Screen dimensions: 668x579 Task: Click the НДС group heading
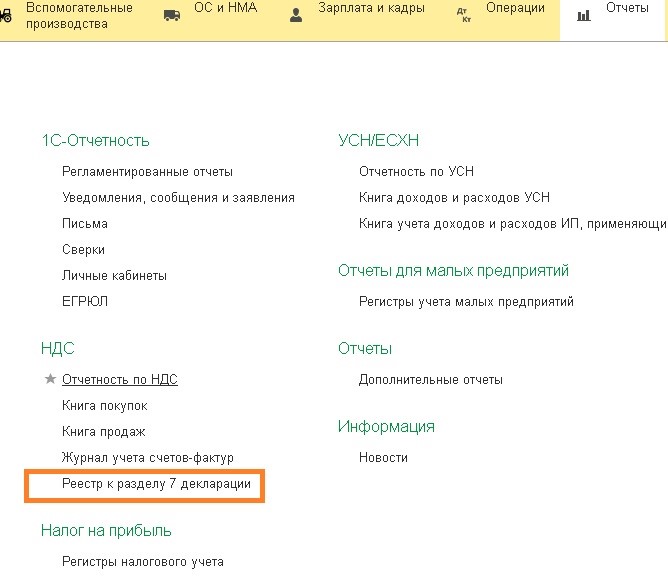(58, 349)
